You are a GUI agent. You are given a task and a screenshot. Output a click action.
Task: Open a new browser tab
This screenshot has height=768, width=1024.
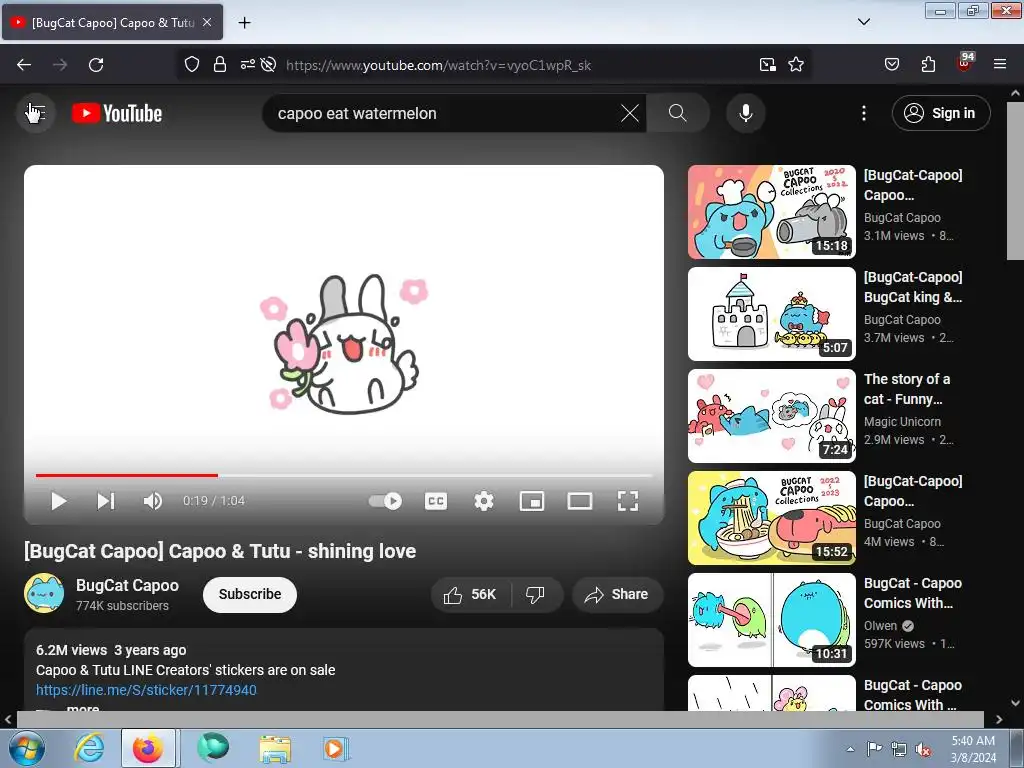[x=244, y=23]
